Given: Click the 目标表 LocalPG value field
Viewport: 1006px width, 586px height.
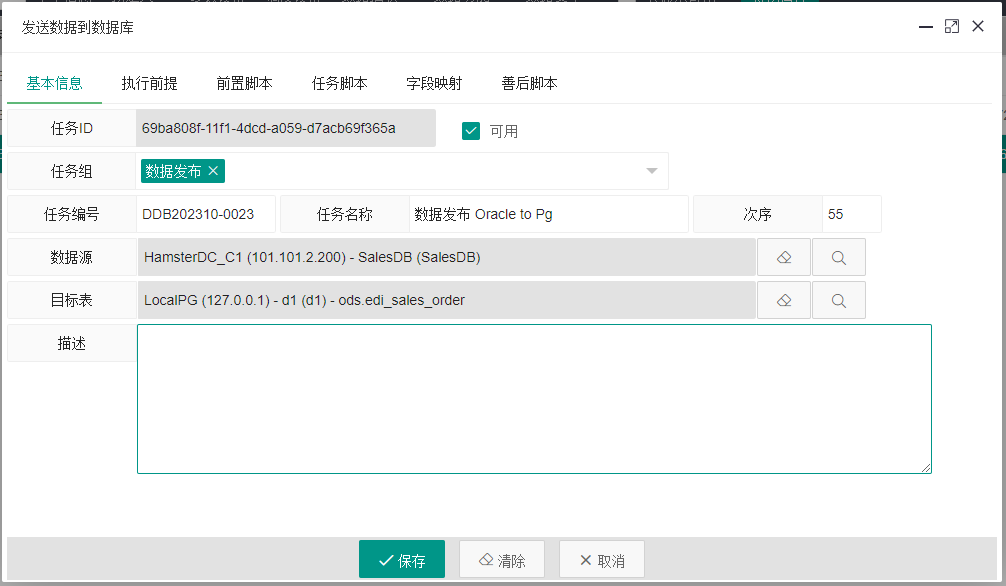Looking at the screenshot, I should [x=447, y=300].
